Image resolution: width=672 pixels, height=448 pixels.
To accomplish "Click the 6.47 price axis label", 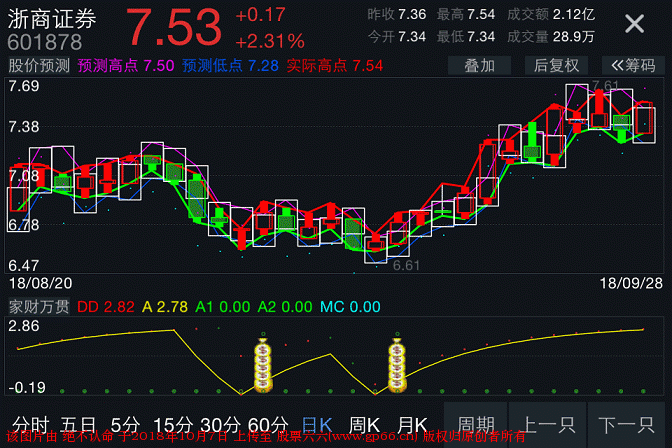I will pyautogui.click(x=24, y=266).
